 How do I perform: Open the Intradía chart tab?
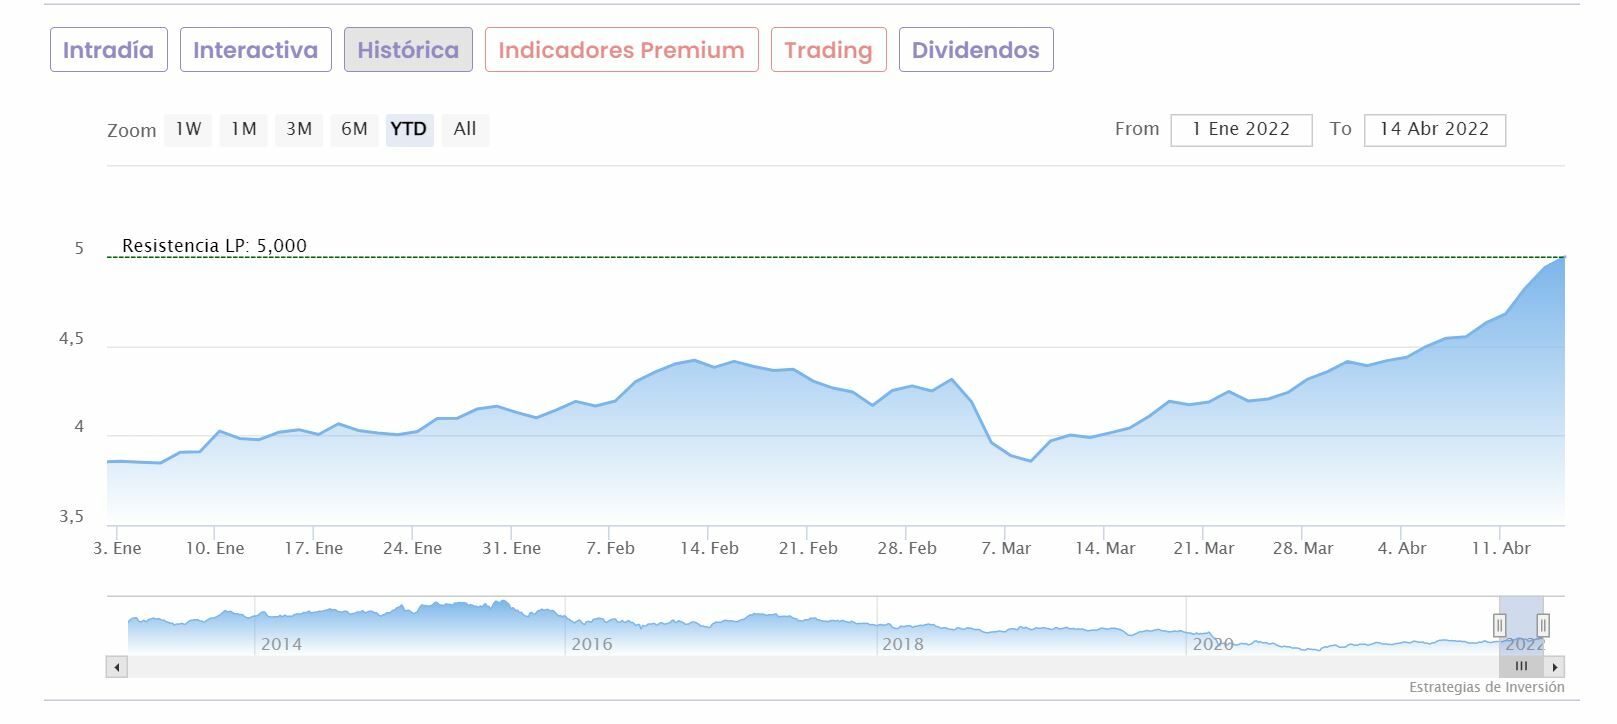(108, 50)
